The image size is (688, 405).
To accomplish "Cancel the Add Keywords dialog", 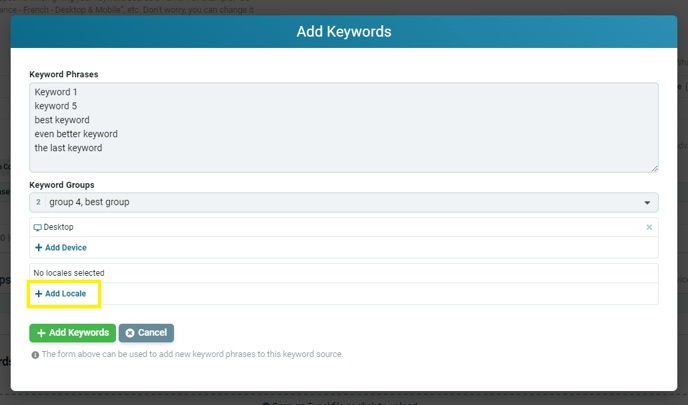I will pyautogui.click(x=146, y=333).
